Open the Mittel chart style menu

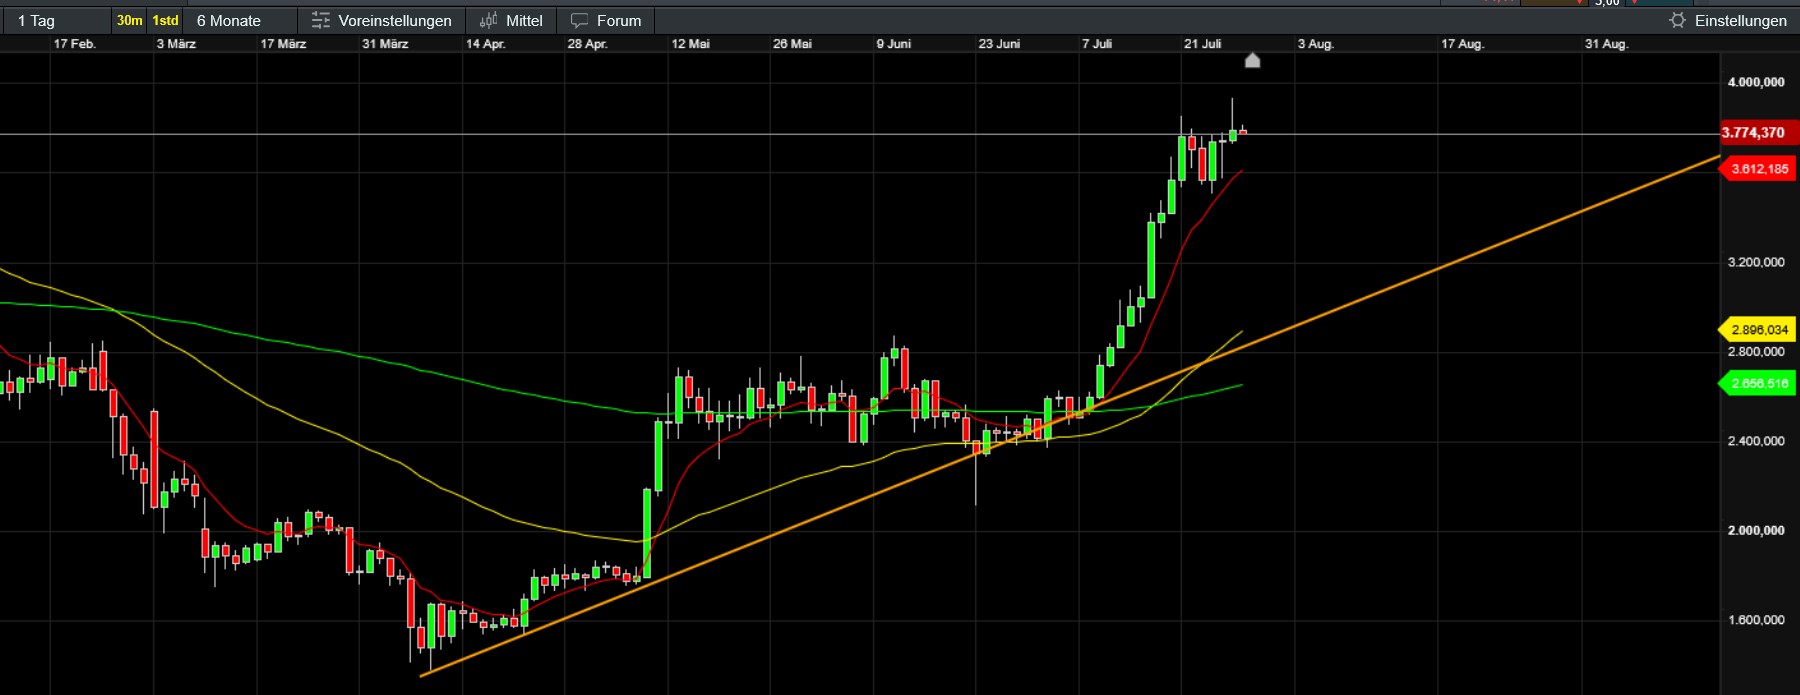[x=511, y=20]
